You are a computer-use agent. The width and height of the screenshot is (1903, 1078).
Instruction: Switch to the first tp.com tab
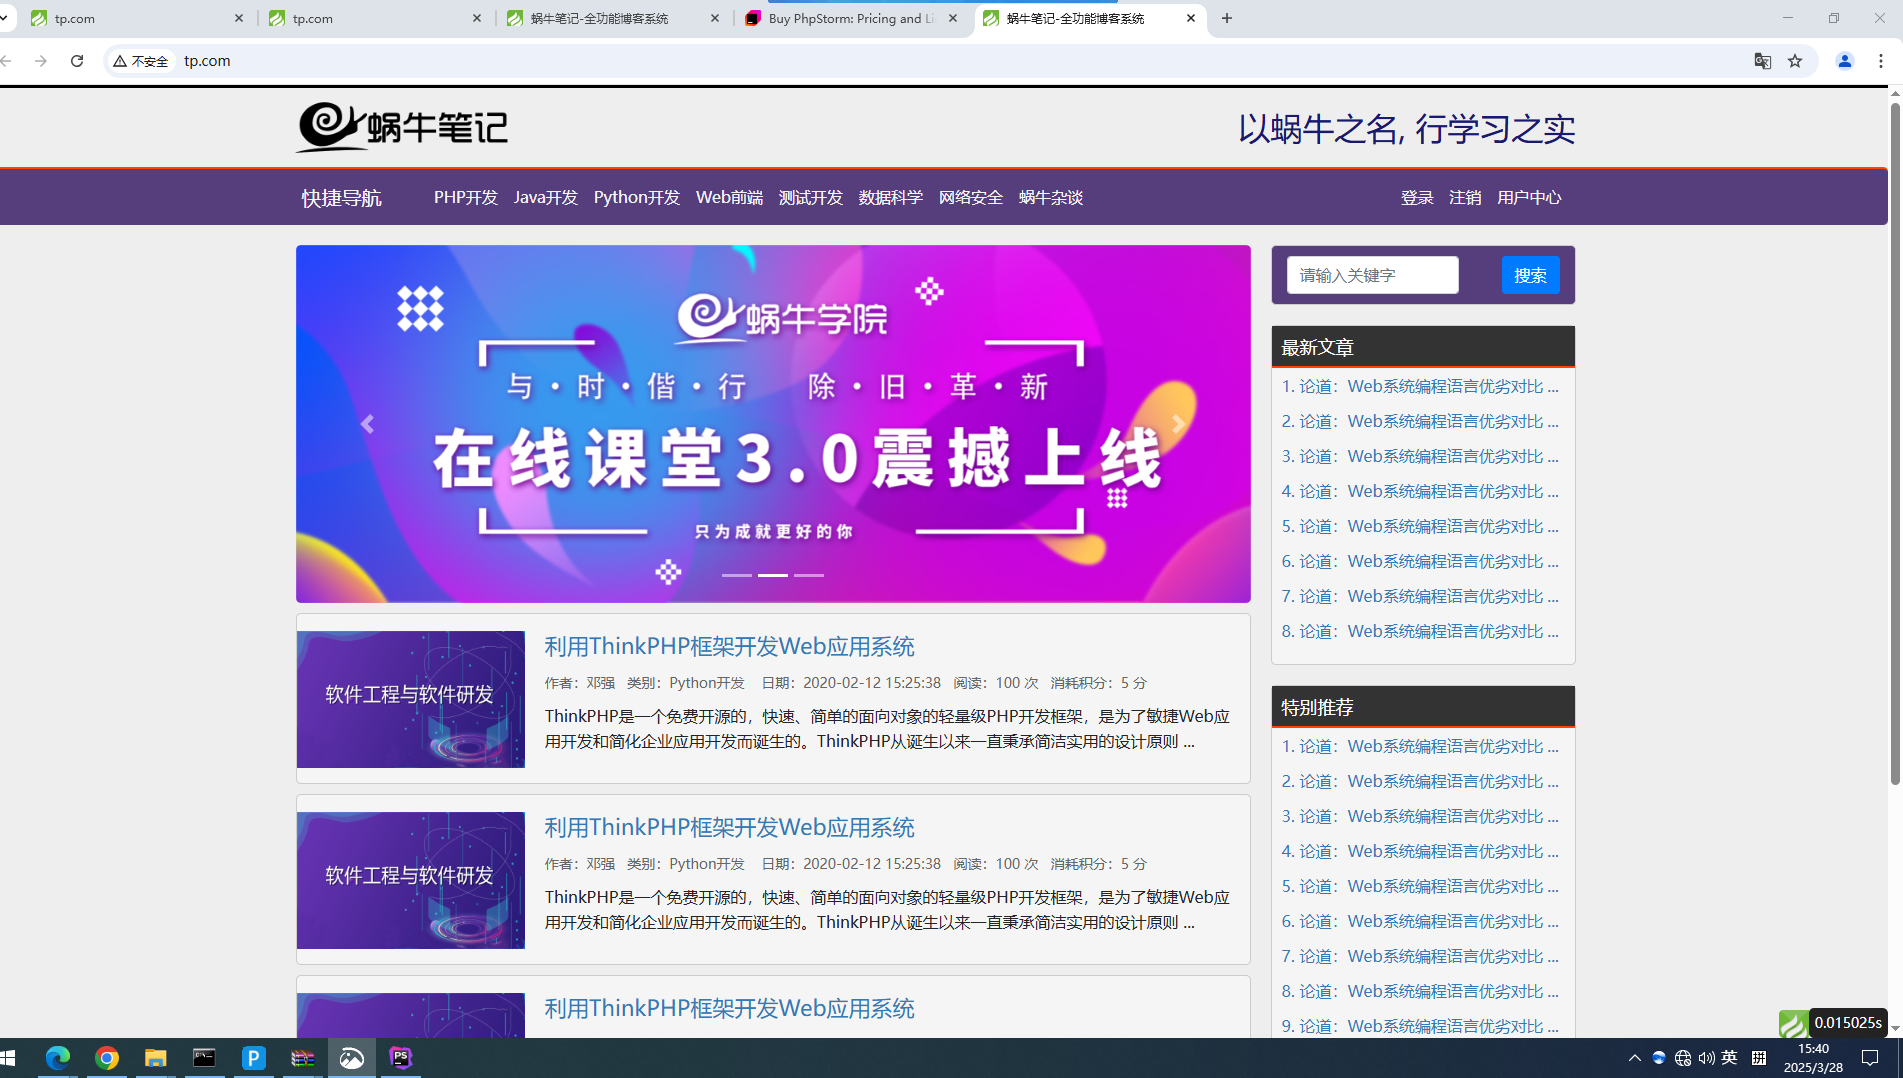click(137, 18)
